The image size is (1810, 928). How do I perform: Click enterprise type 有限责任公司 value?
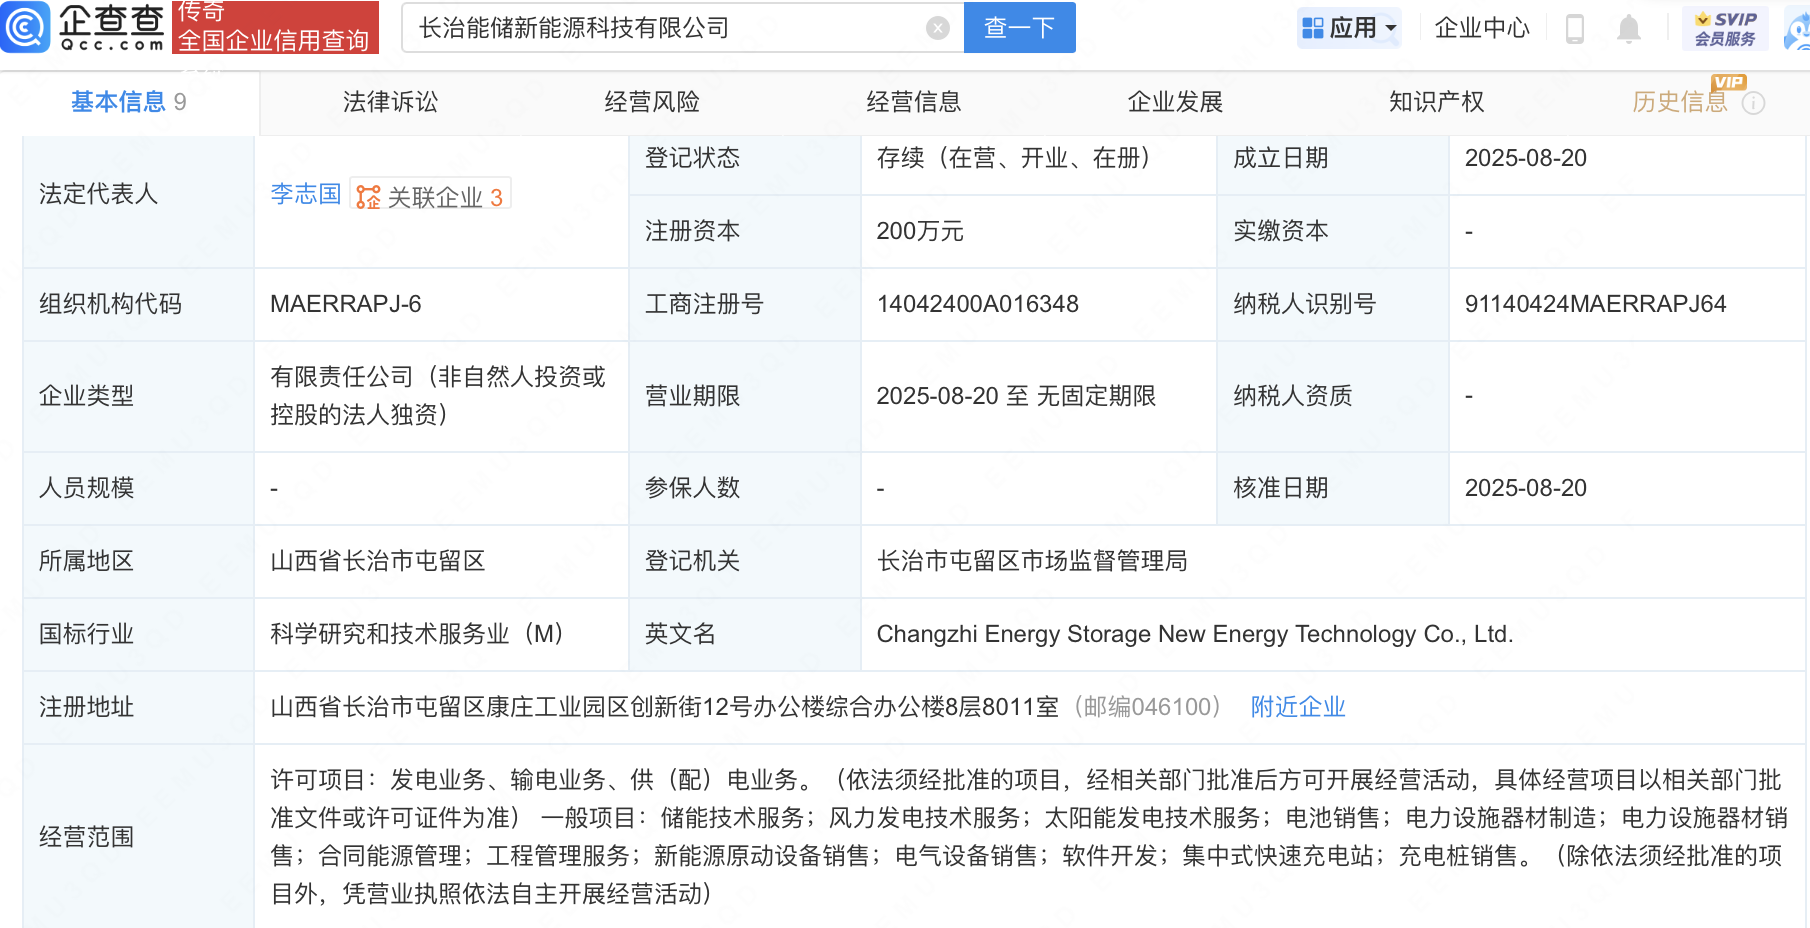[x=438, y=396]
